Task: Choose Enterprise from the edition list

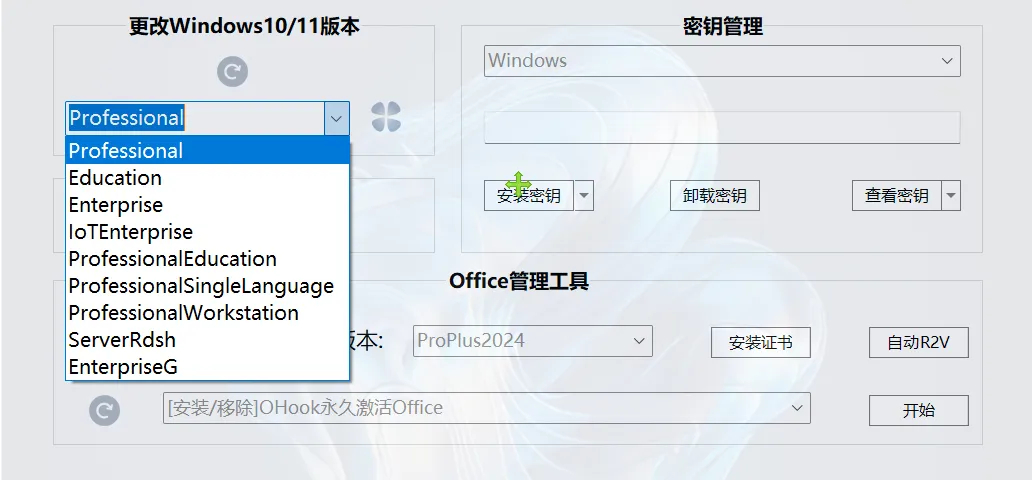Action: click(207, 205)
